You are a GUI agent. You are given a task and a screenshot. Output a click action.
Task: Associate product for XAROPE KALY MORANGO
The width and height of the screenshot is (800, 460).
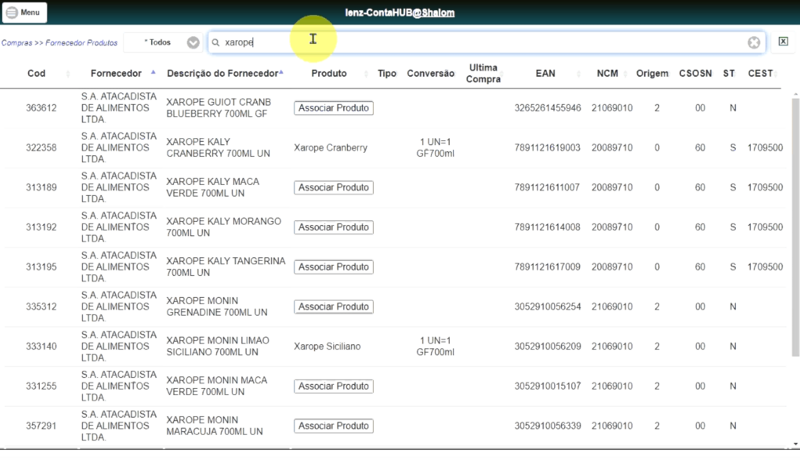tap(334, 227)
